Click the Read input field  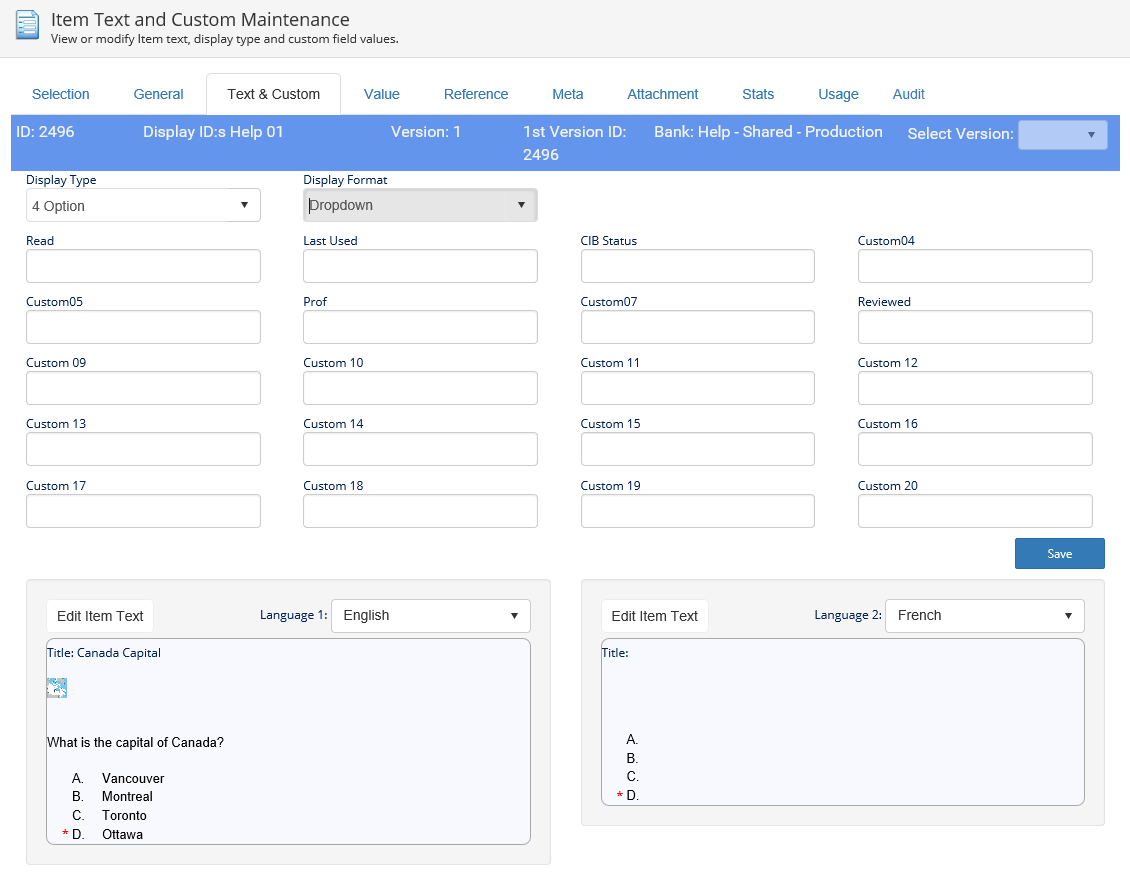tap(143, 266)
